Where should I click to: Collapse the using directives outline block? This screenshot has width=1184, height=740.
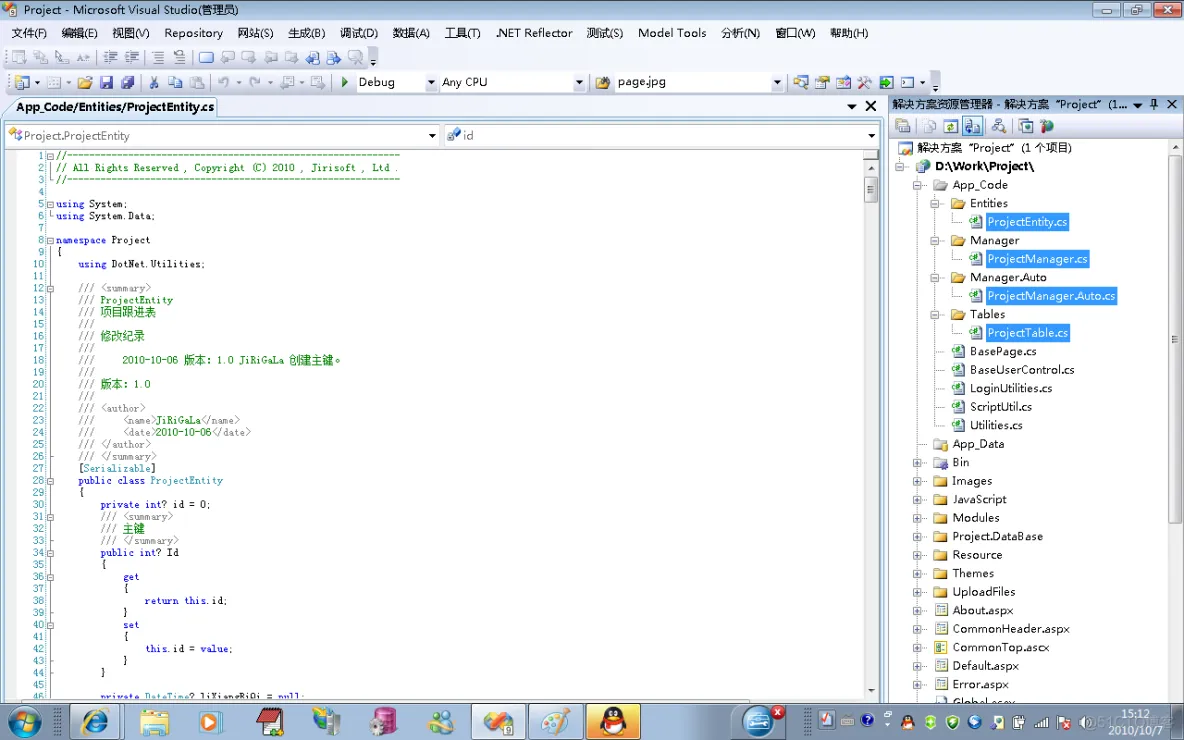click(x=50, y=204)
